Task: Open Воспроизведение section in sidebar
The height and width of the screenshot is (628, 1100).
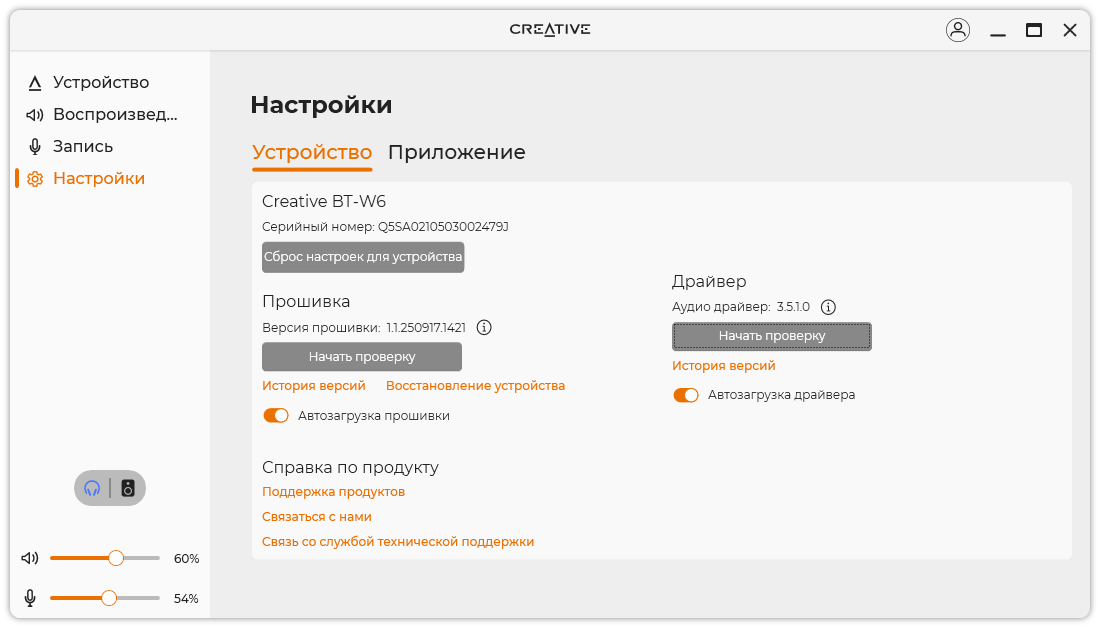Action: pyautogui.click(x=115, y=114)
